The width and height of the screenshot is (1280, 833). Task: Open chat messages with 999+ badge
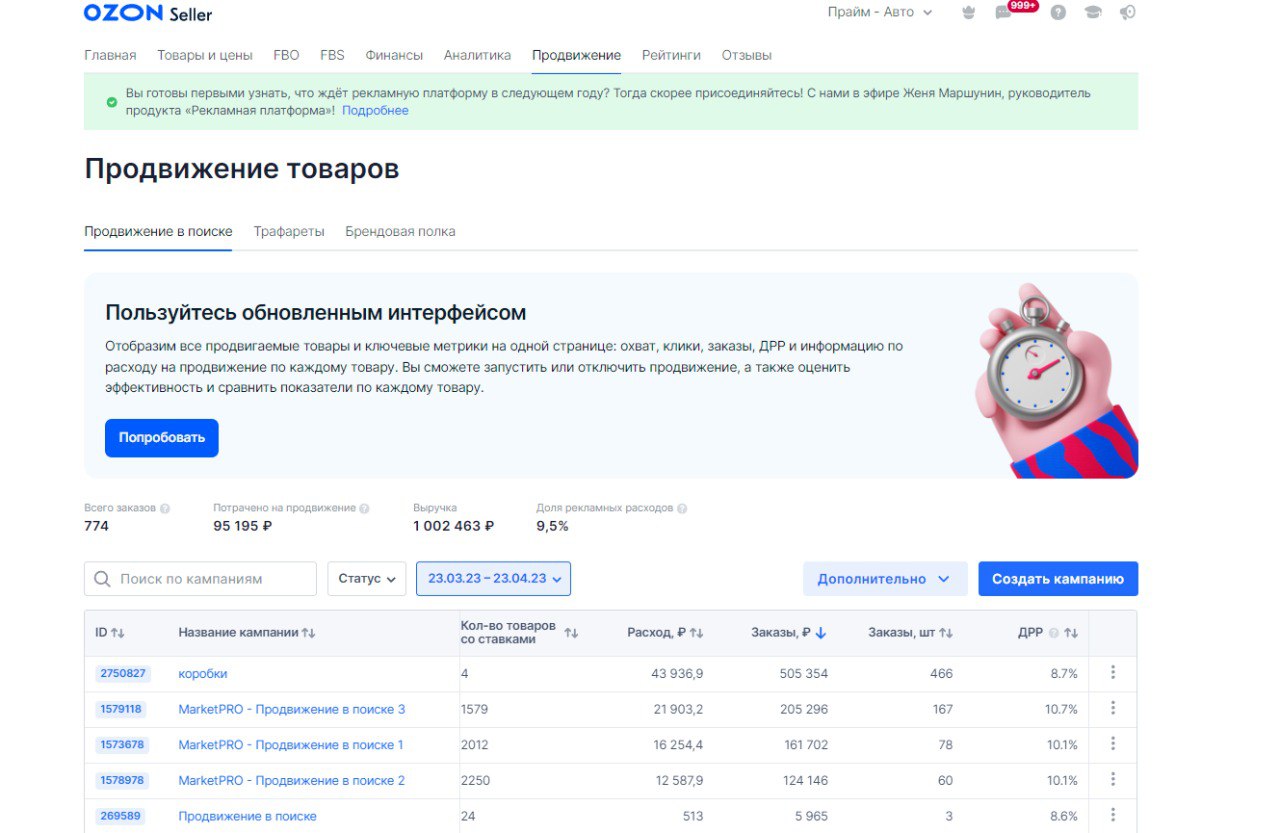point(1003,13)
